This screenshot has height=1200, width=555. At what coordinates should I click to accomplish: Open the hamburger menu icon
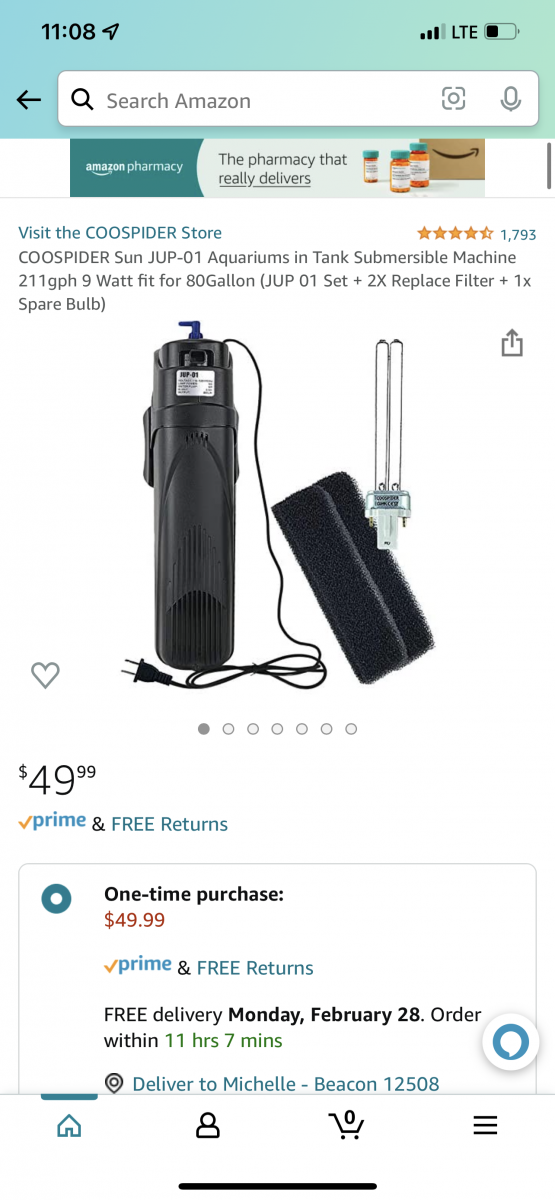(x=485, y=1126)
